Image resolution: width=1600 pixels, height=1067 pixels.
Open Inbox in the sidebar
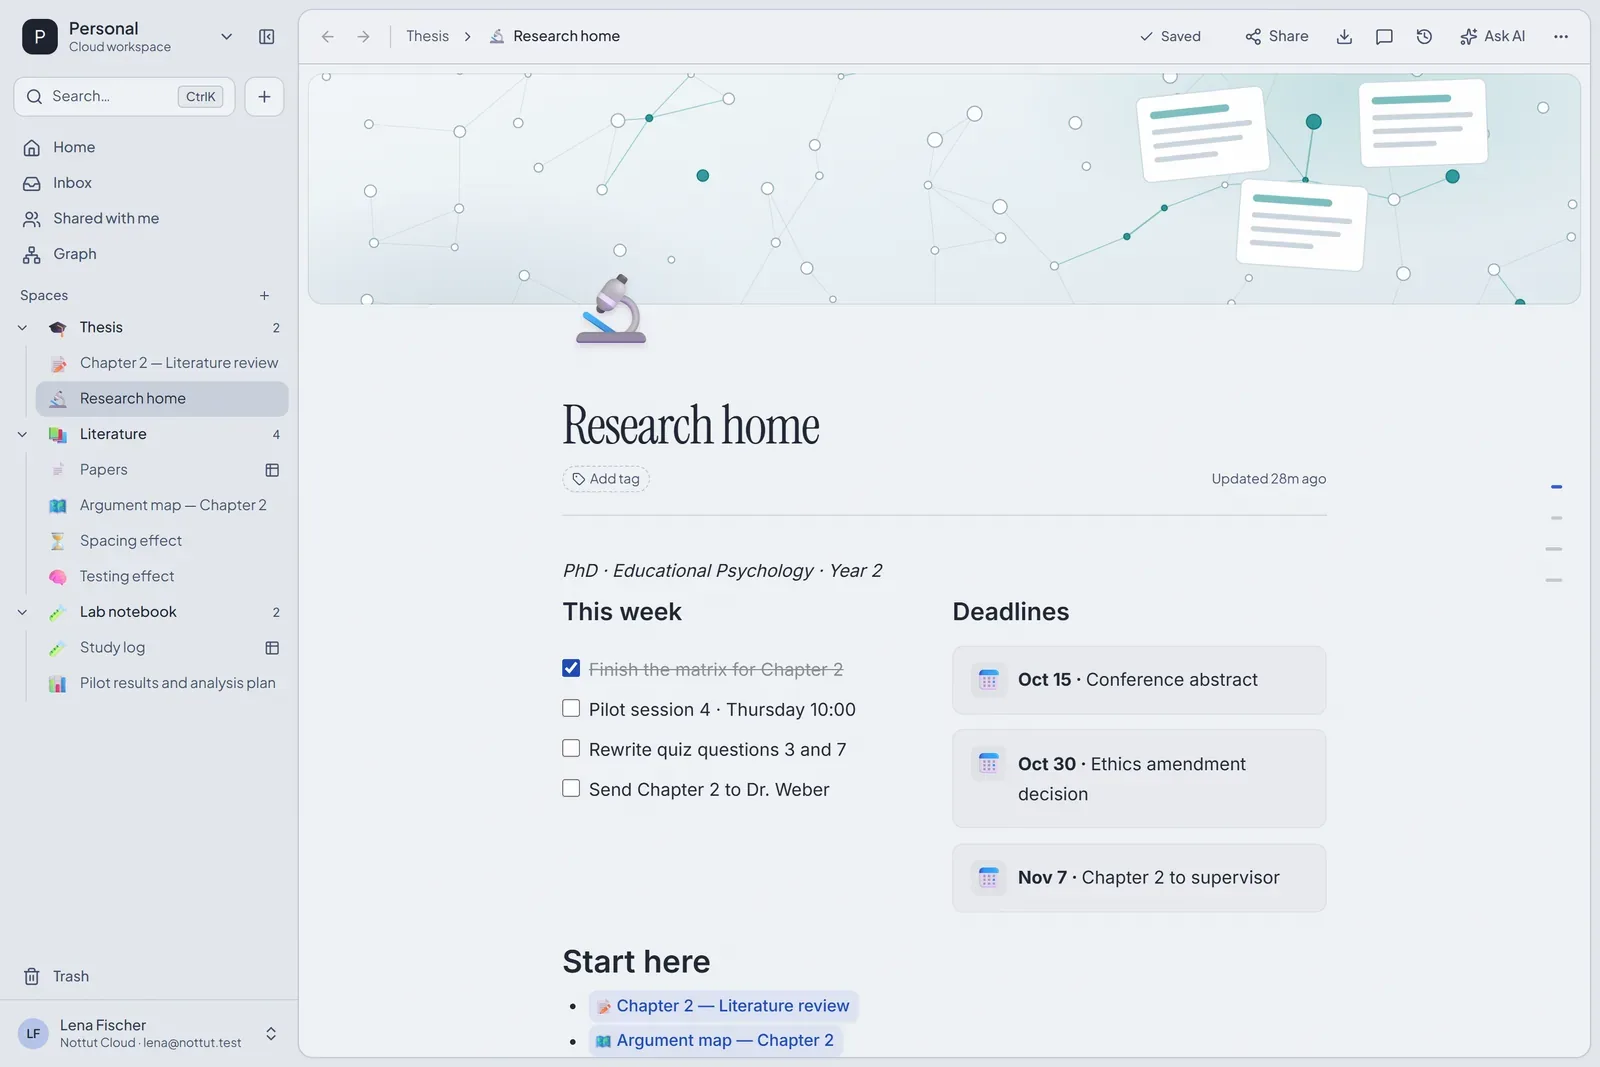[150, 184]
